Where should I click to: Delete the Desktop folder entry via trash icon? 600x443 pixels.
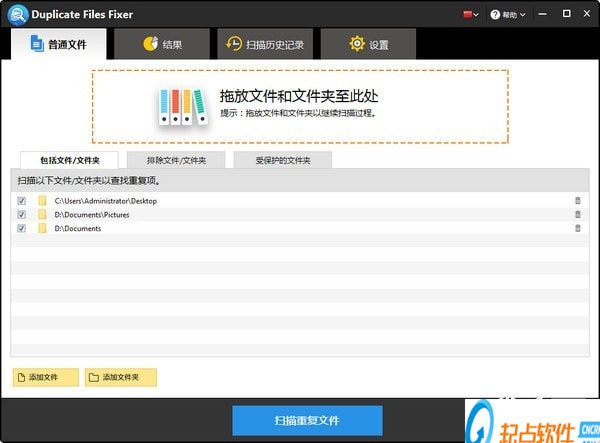578,200
